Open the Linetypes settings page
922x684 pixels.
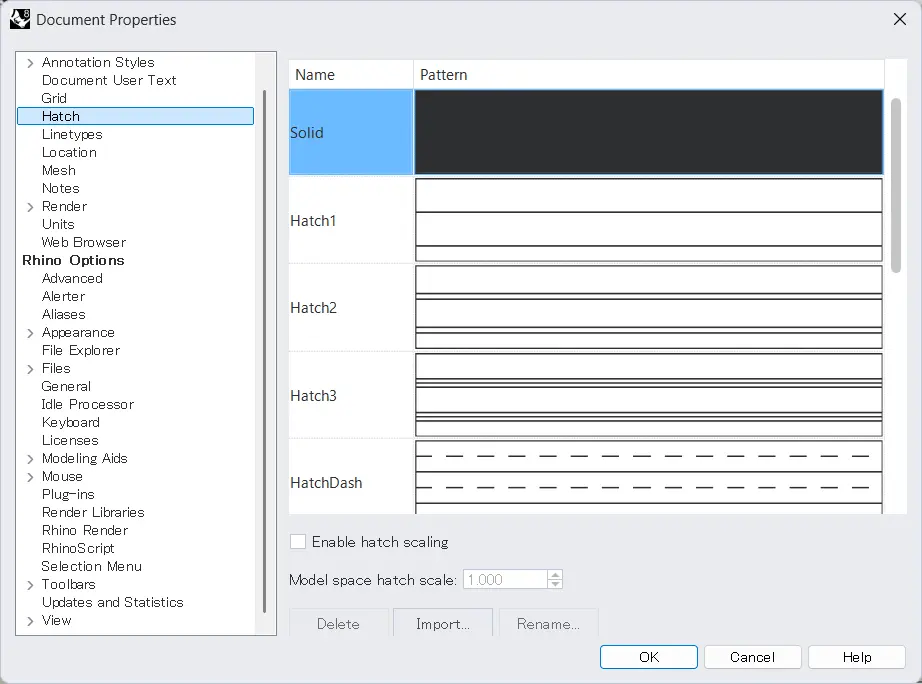(71, 134)
